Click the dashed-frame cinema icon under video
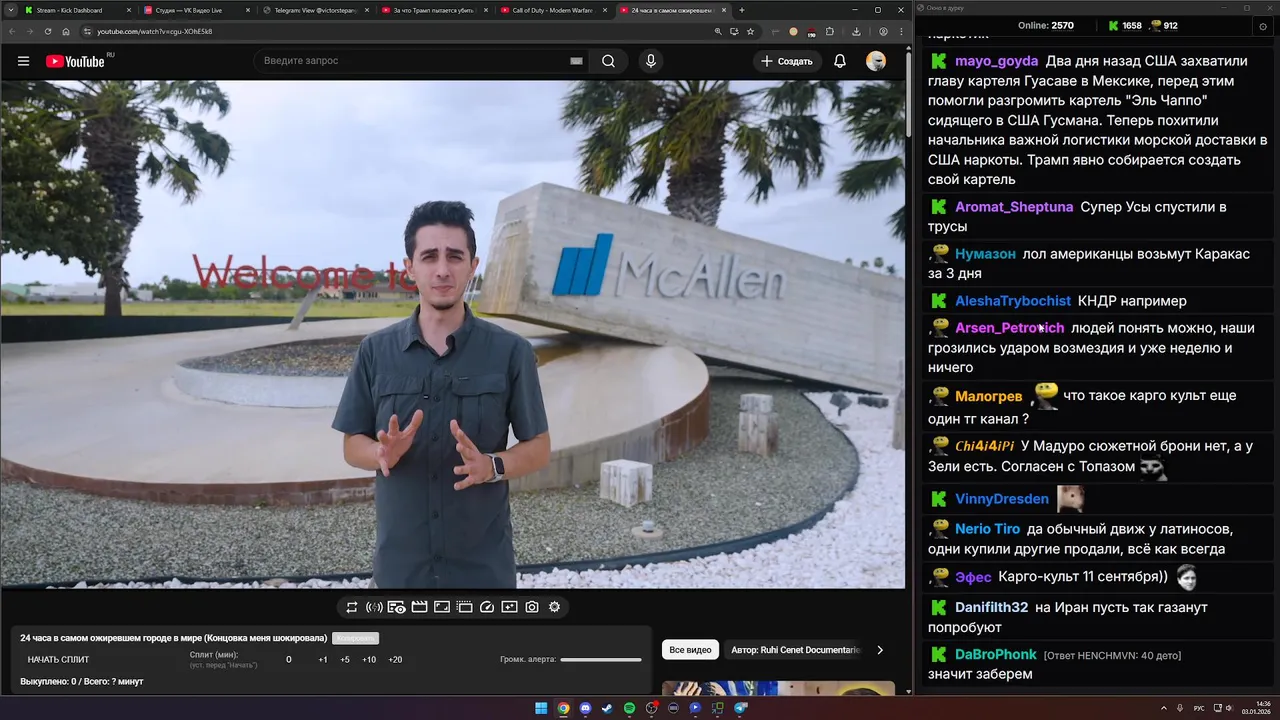Viewport: 1280px width, 720px height. pyautogui.click(x=465, y=607)
